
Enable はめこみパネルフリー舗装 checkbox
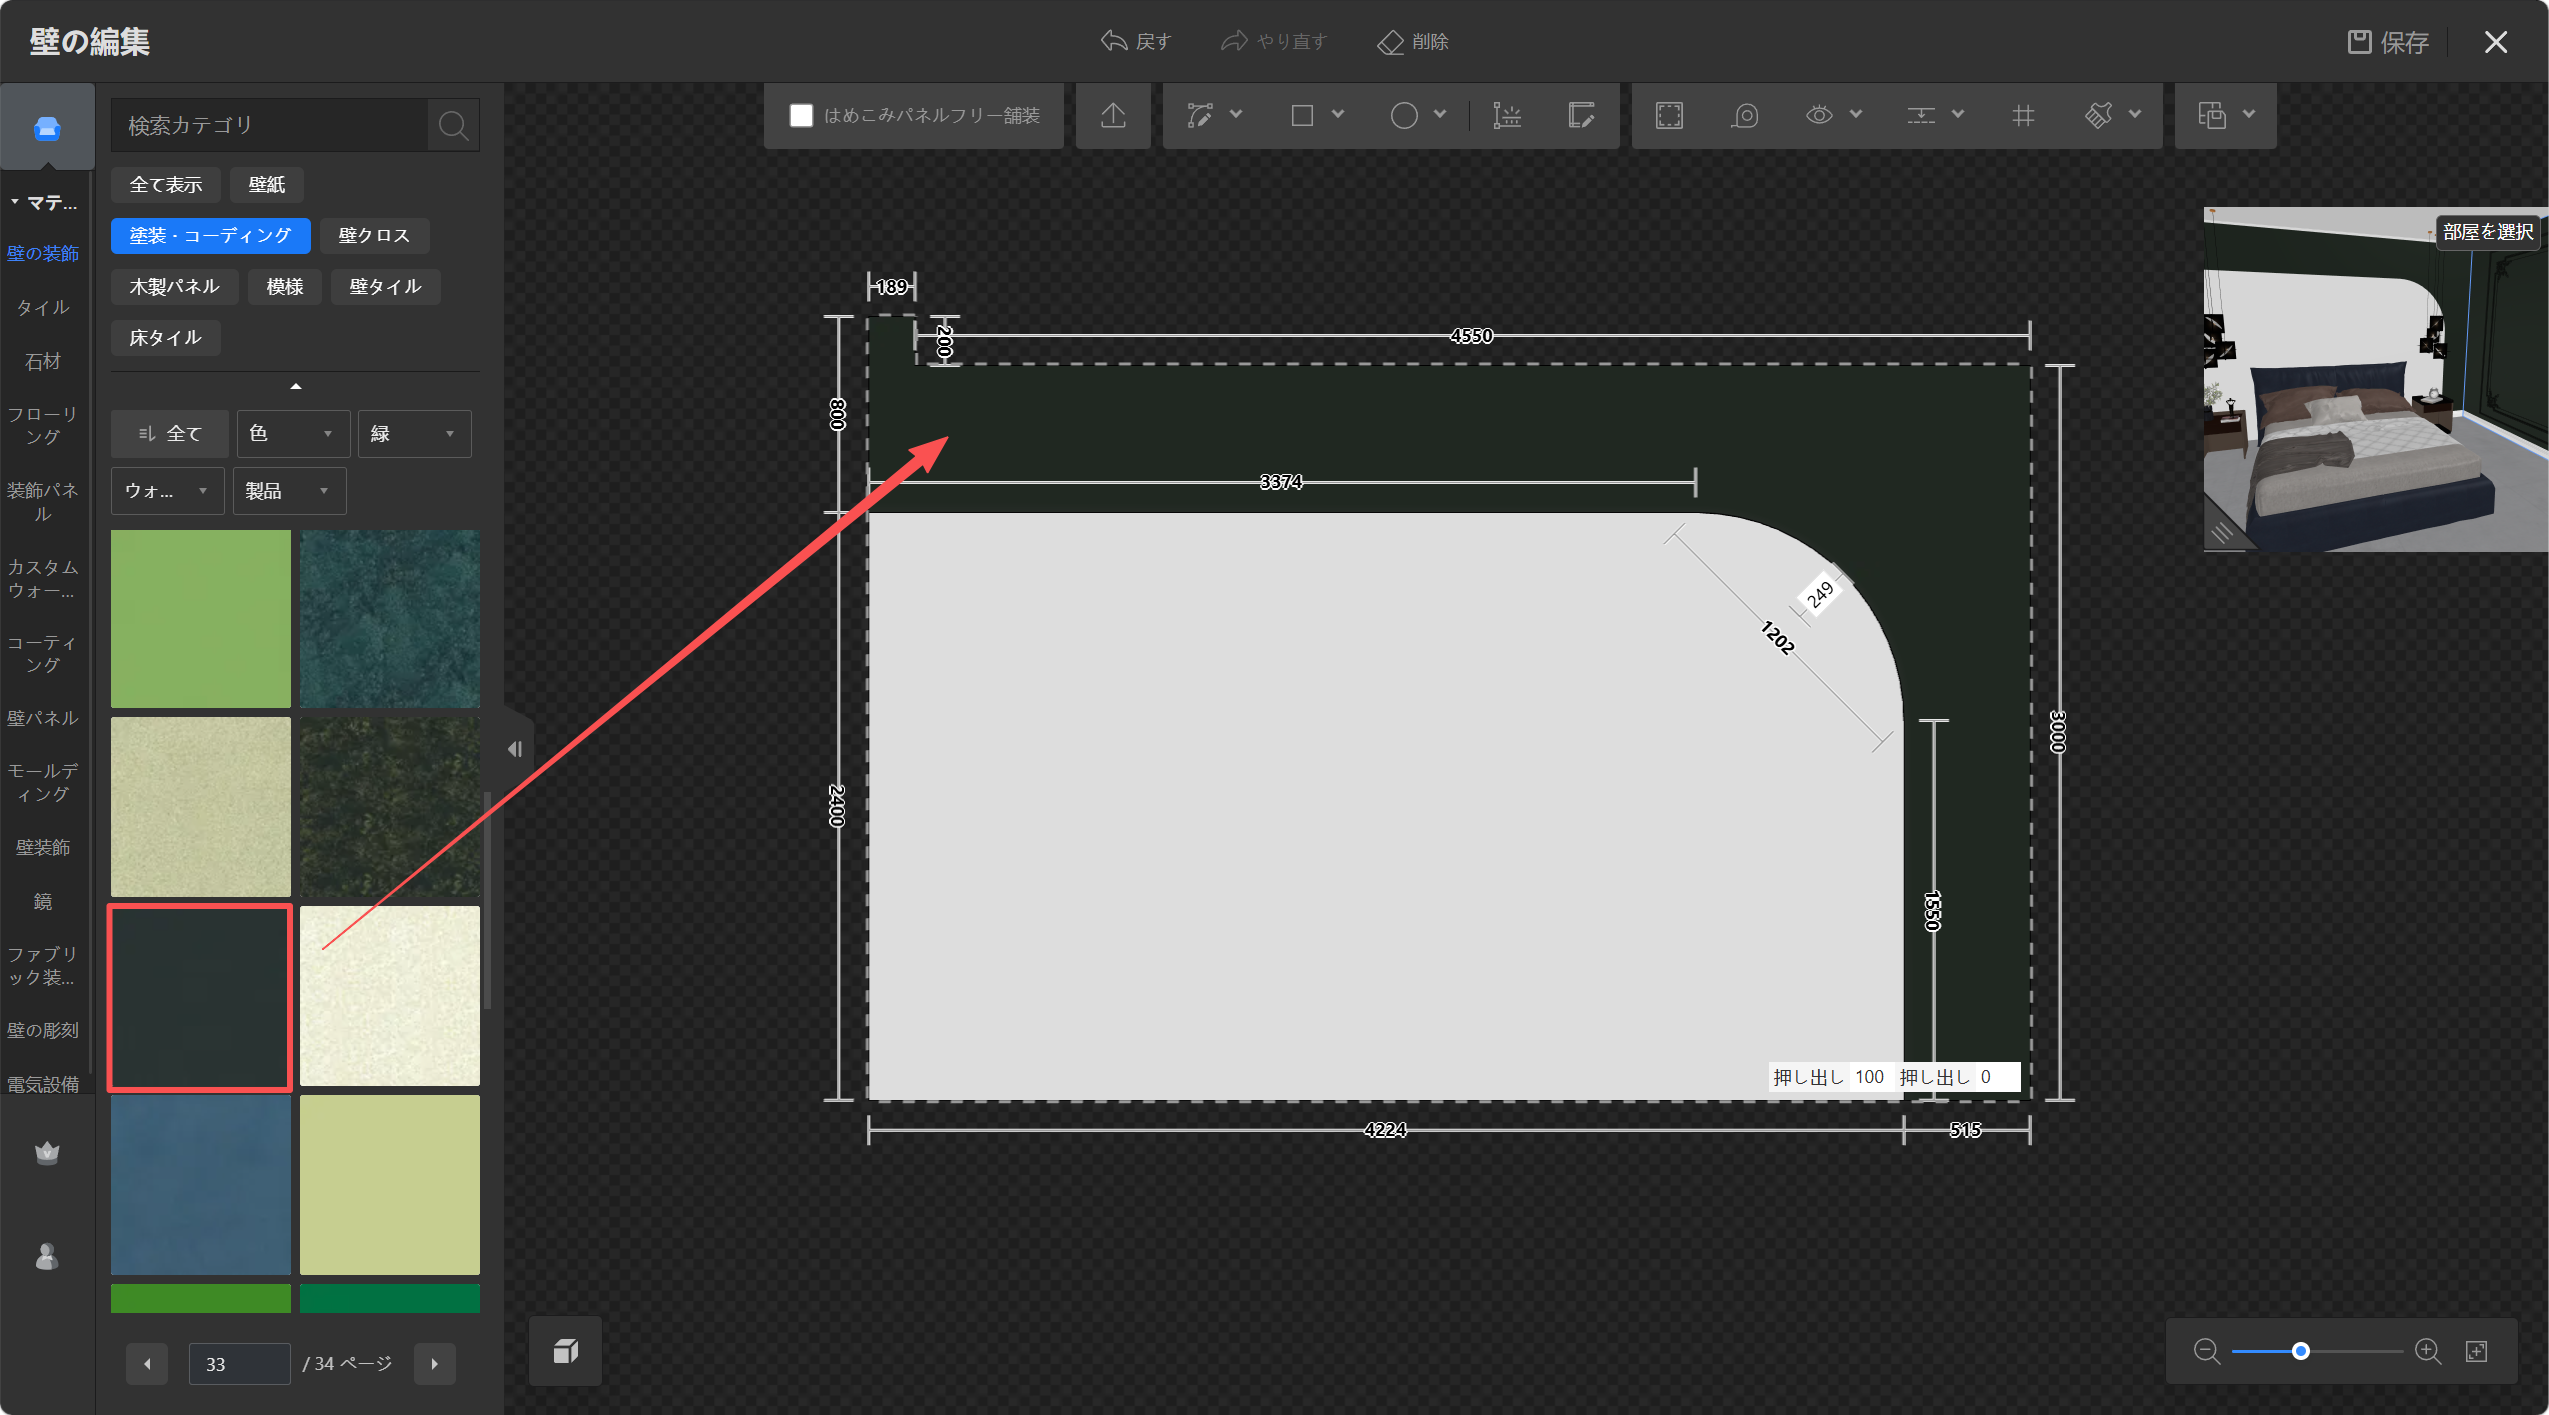click(x=801, y=116)
